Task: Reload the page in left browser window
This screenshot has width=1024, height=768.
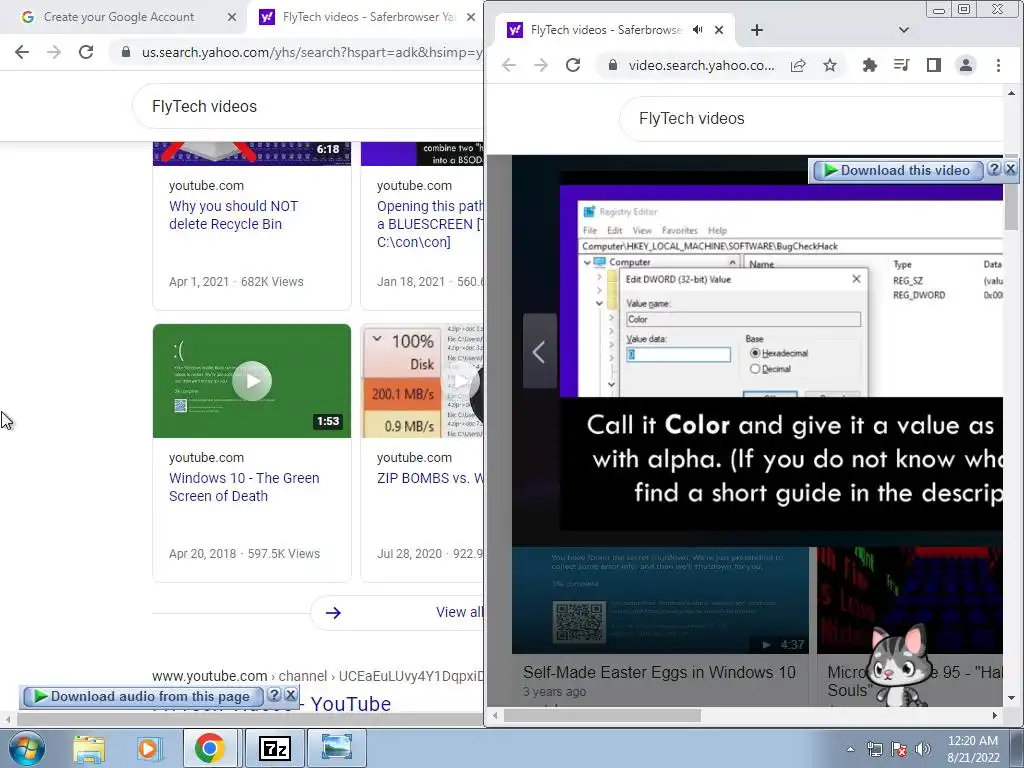Action: pyautogui.click(x=86, y=52)
